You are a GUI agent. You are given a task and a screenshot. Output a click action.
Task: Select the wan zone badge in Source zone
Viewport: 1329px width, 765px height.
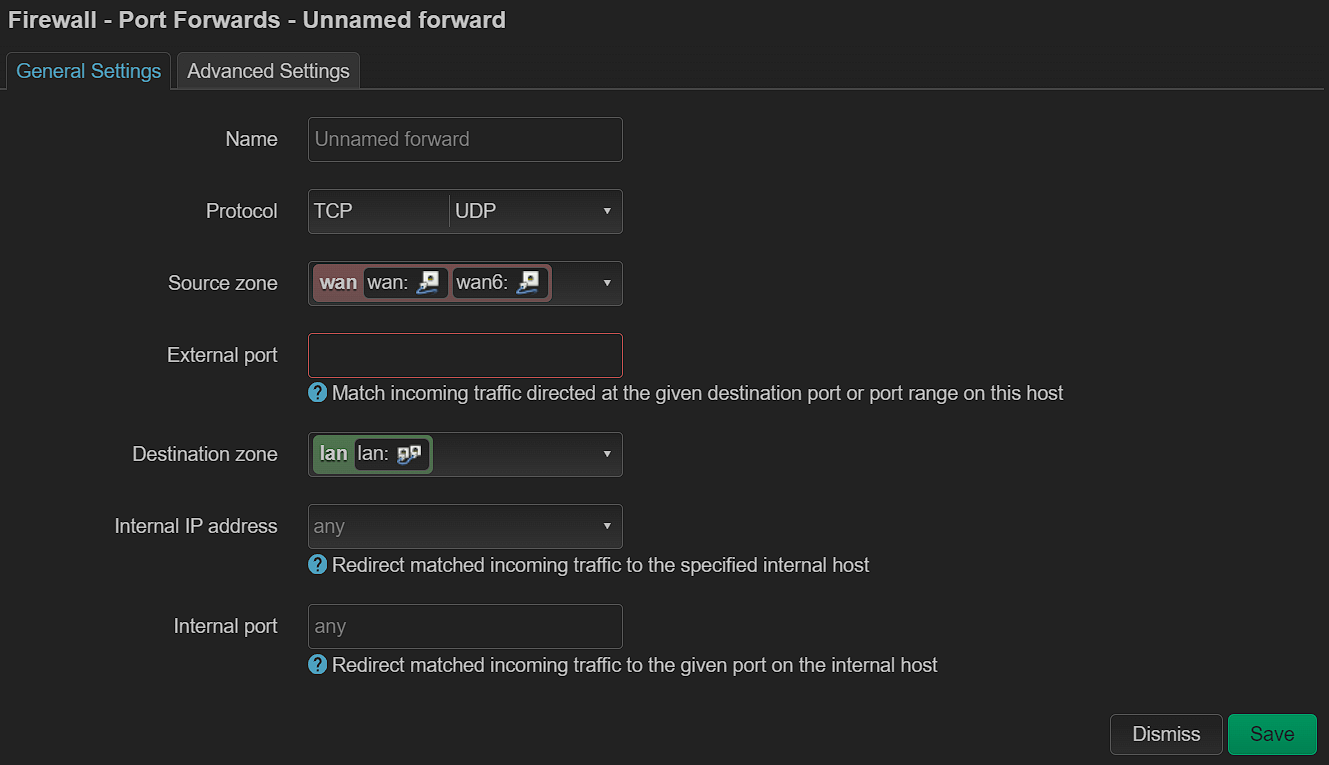(x=337, y=283)
